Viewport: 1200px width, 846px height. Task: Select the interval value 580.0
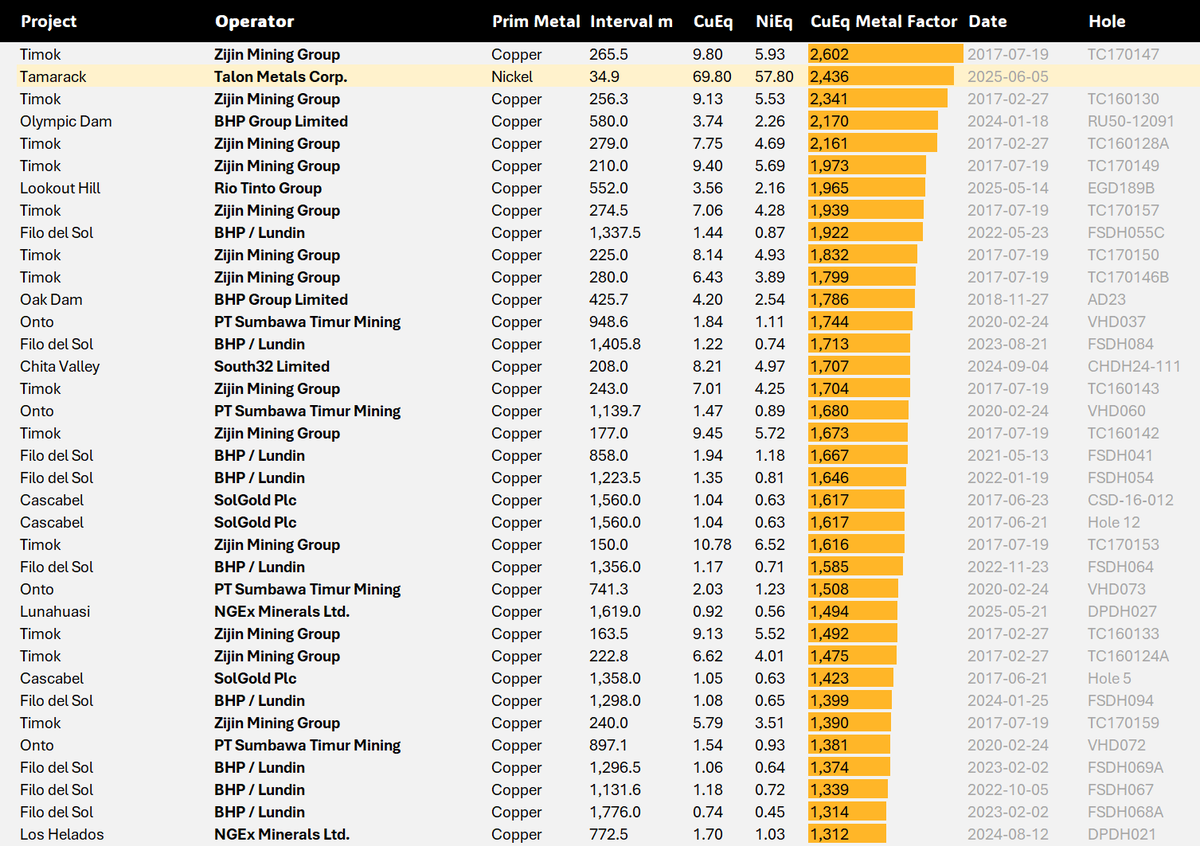[x=609, y=121]
